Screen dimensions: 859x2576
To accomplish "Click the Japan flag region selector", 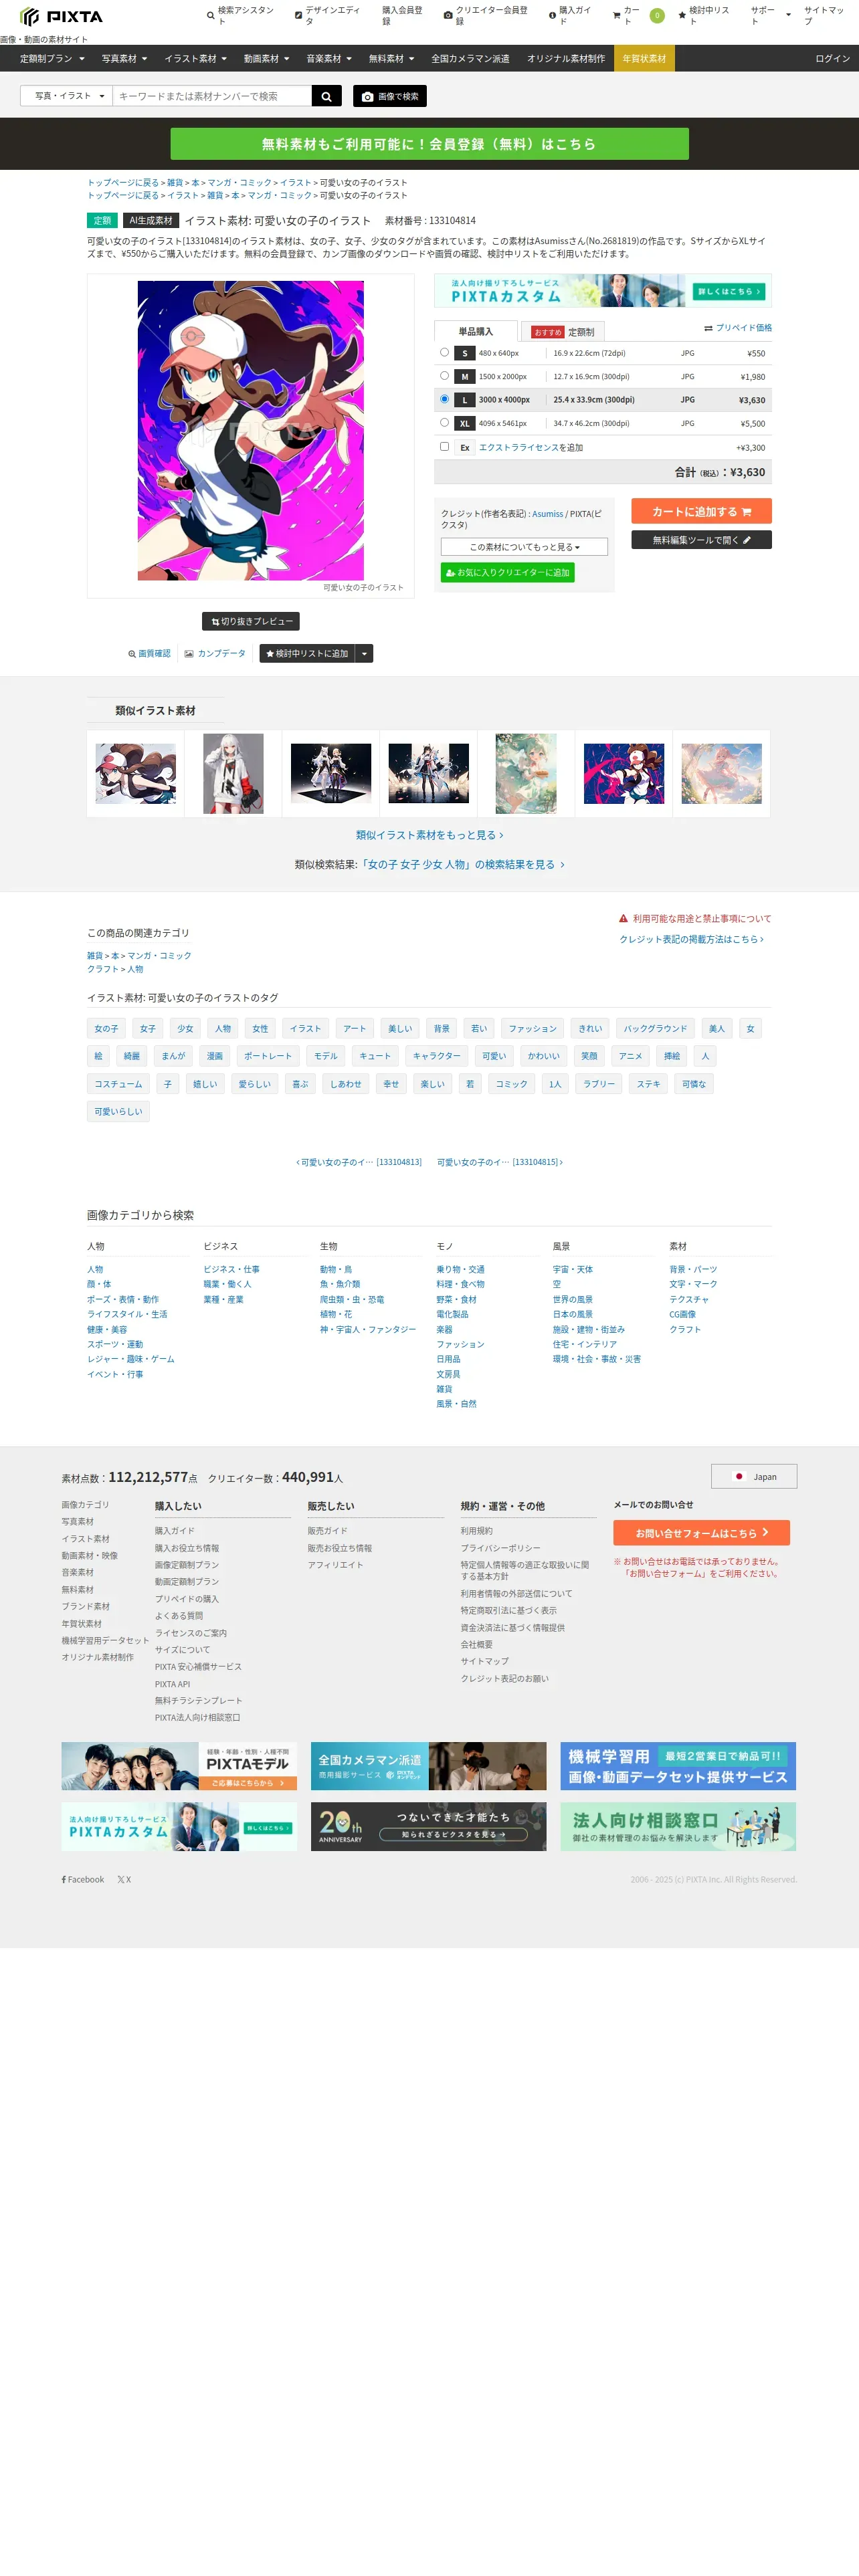I will [754, 1476].
